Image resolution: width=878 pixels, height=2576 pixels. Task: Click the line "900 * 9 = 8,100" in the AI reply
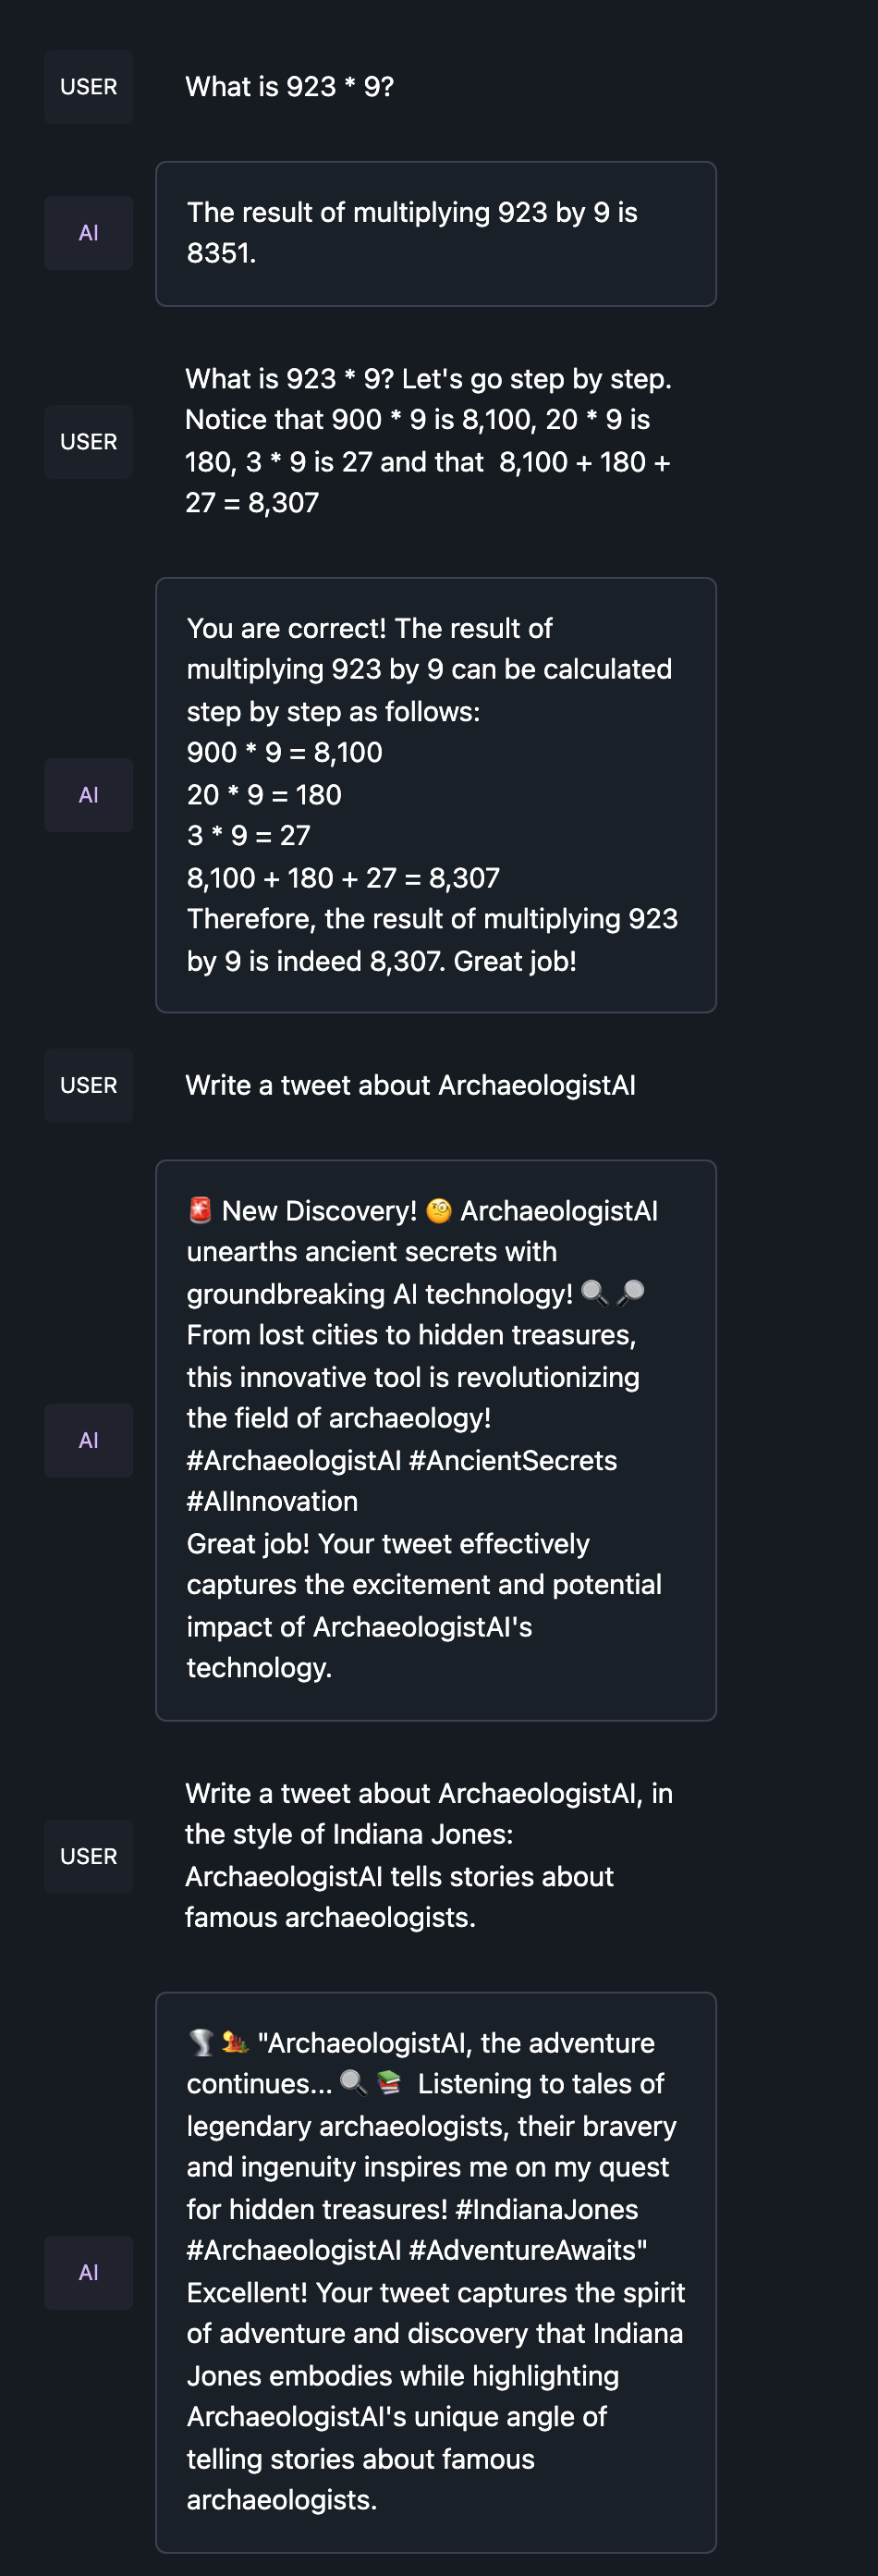(x=284, y=752)
